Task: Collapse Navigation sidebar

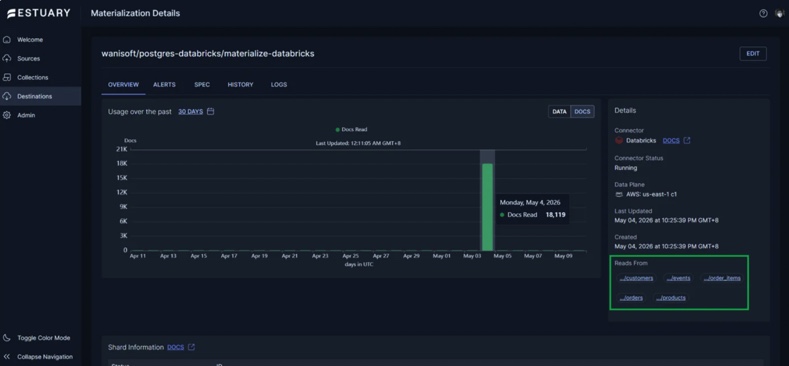Action: point(44,356)
